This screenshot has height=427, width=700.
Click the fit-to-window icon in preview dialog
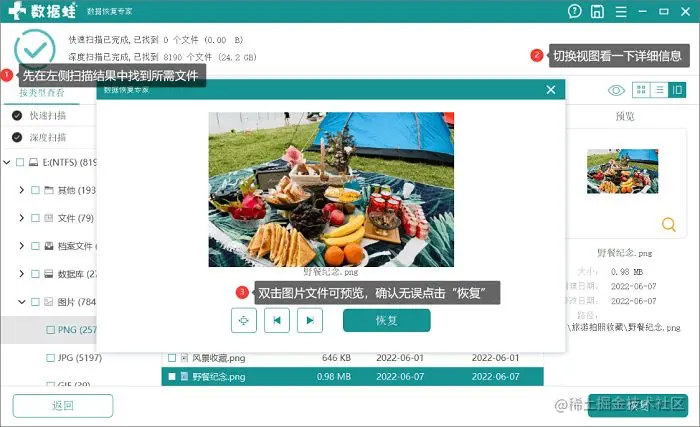pos(244,320)
